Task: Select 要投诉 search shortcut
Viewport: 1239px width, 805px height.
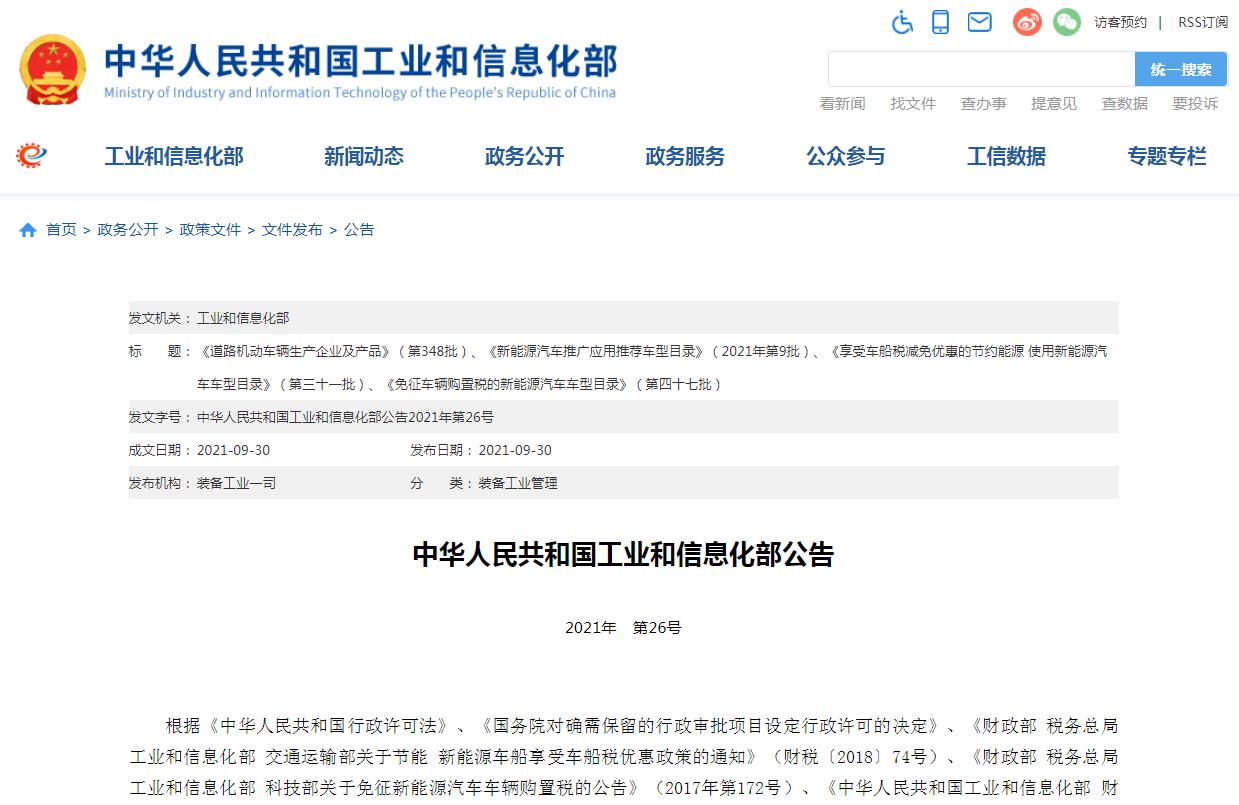Action: click(1195, 103)
